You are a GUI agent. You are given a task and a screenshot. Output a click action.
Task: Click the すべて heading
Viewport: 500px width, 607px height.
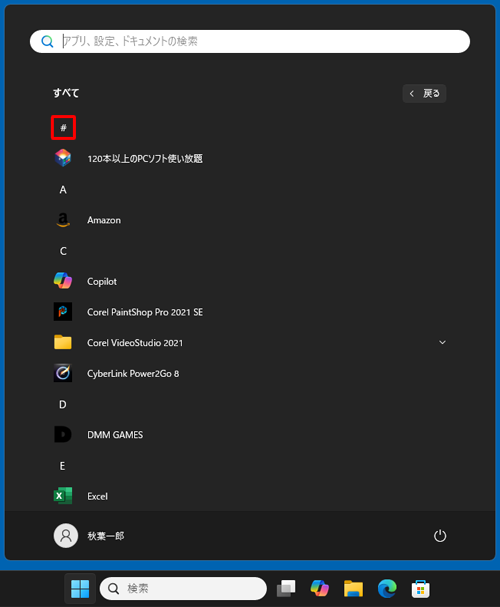pyautogui.click(x=66, y=93)
